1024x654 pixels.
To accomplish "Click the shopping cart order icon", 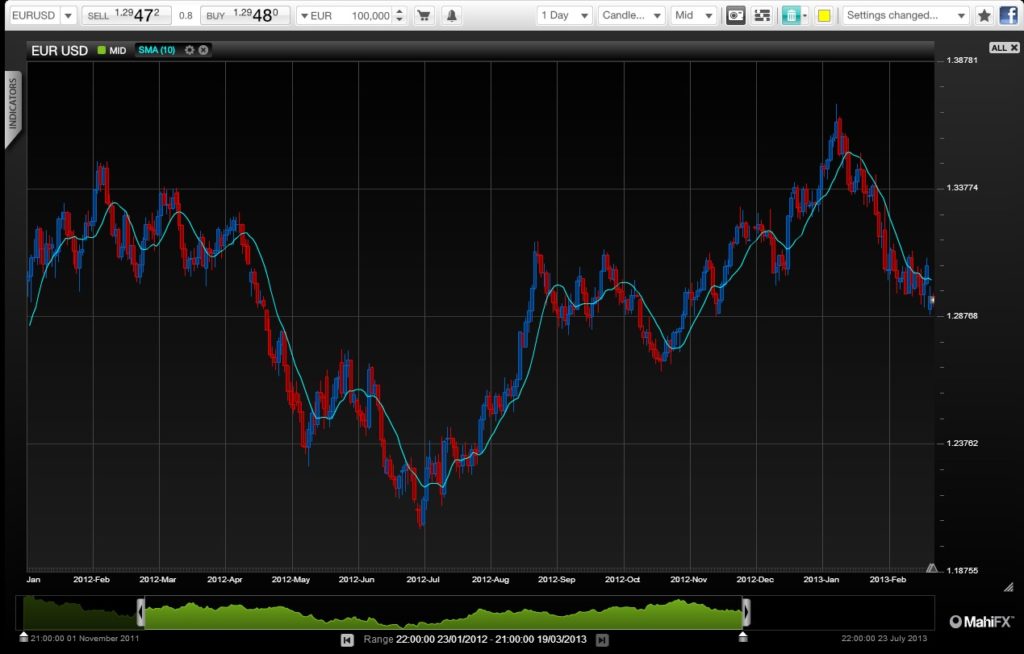I will (x=424, y=16).
